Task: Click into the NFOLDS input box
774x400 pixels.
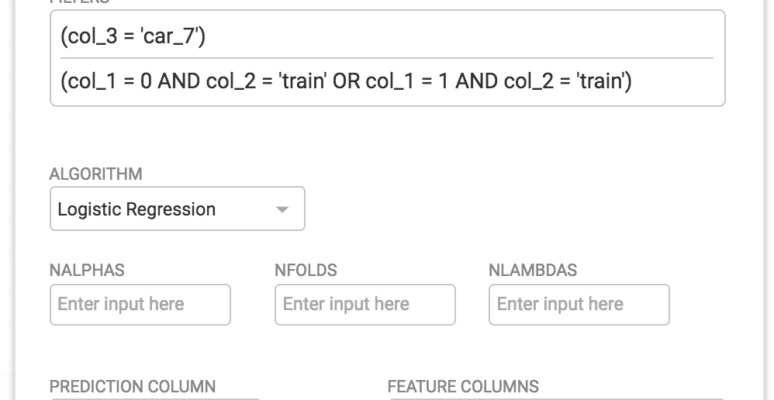Action: tap(365, 304)
